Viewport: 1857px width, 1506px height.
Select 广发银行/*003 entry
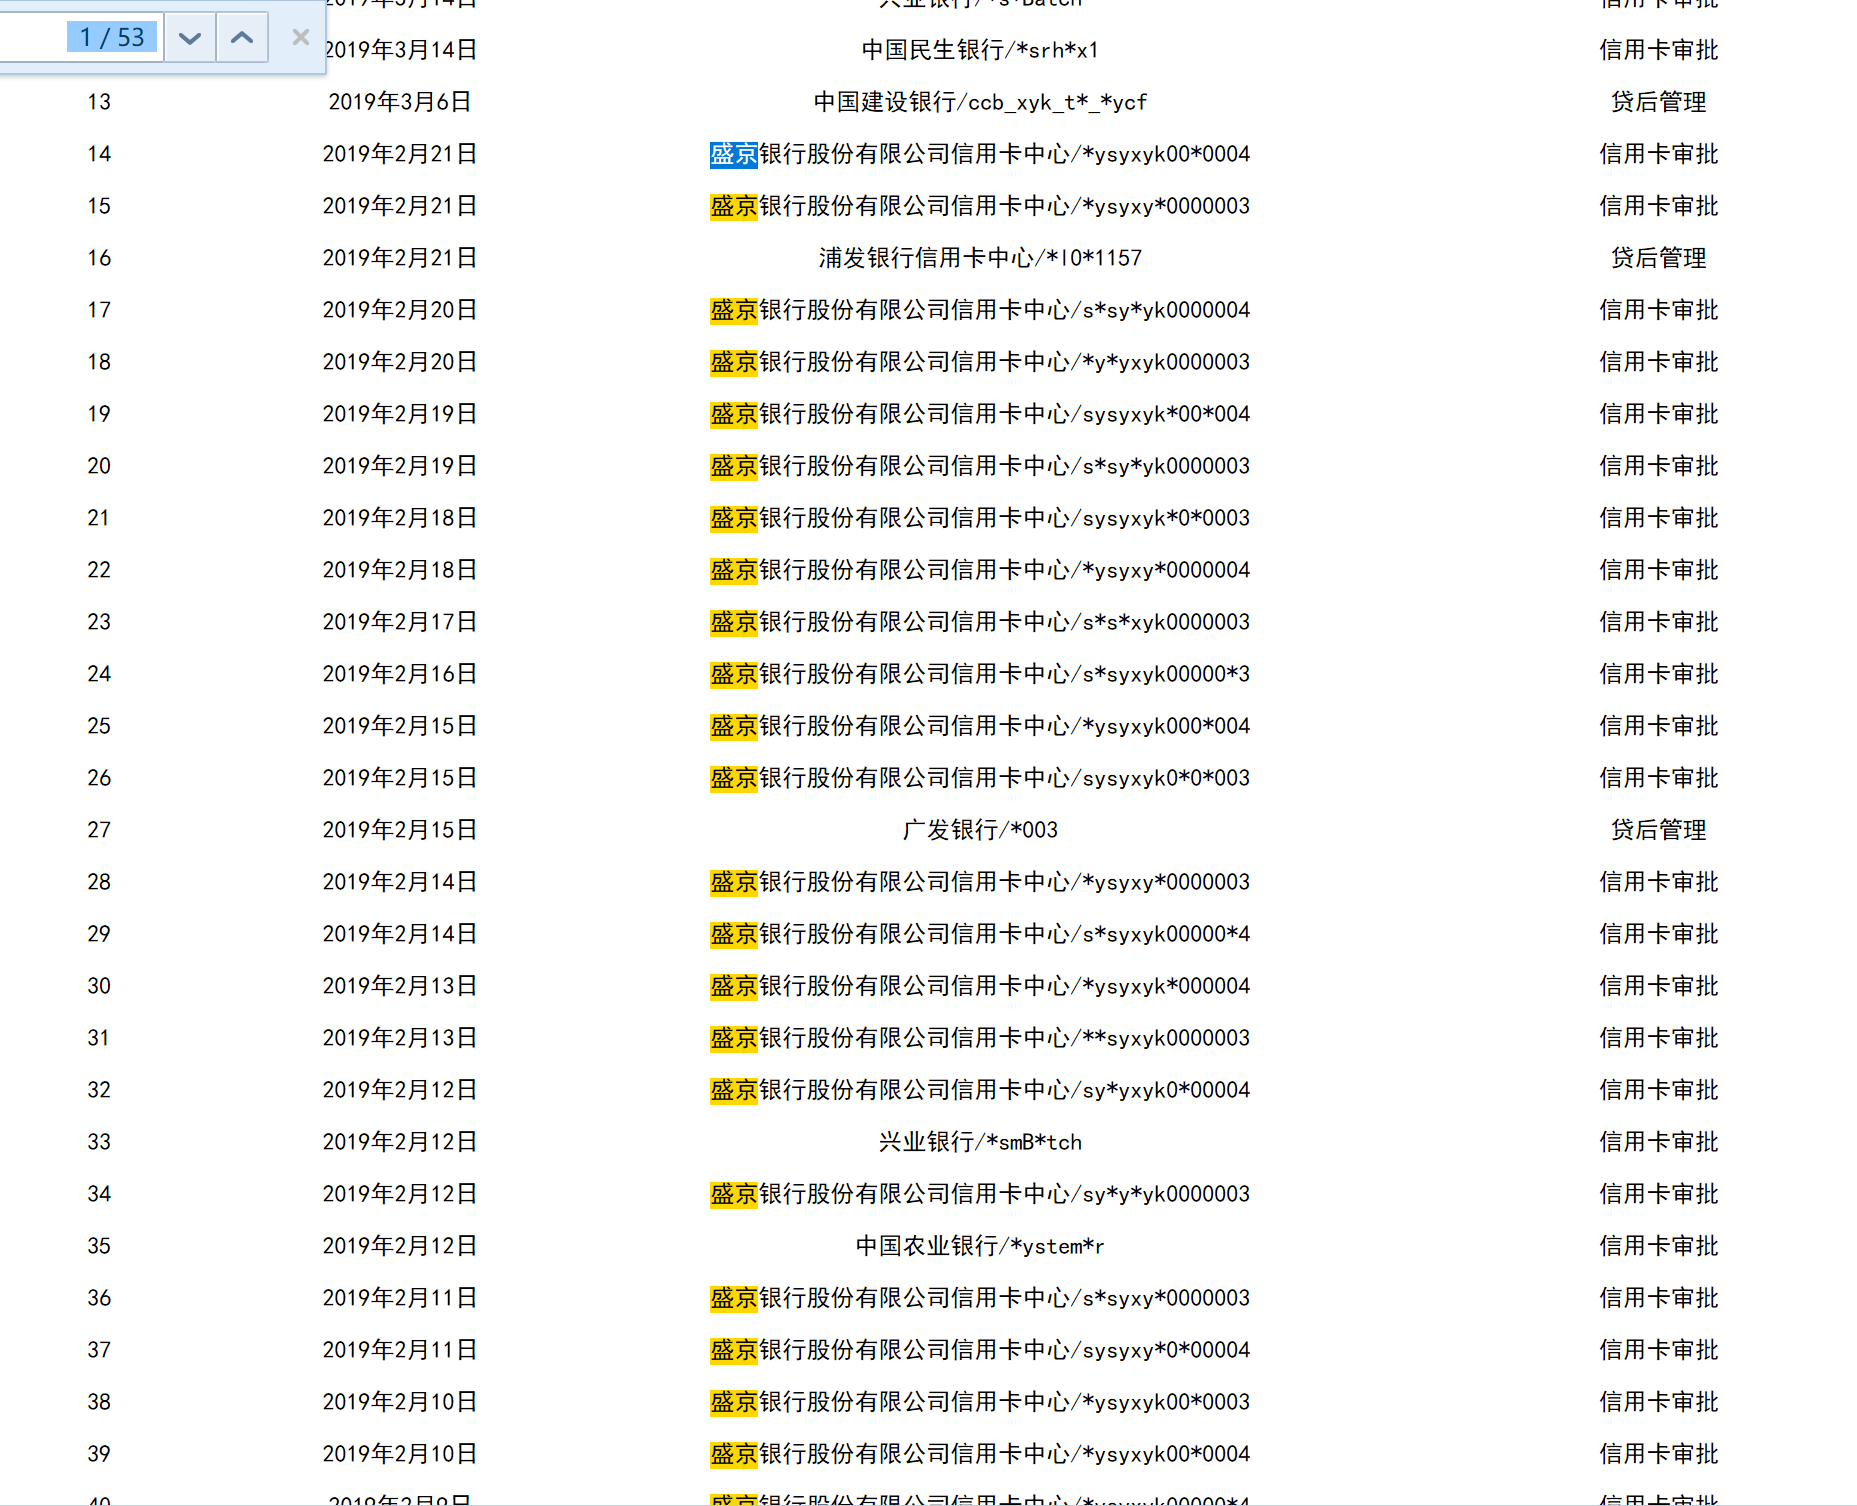[980, 830]
